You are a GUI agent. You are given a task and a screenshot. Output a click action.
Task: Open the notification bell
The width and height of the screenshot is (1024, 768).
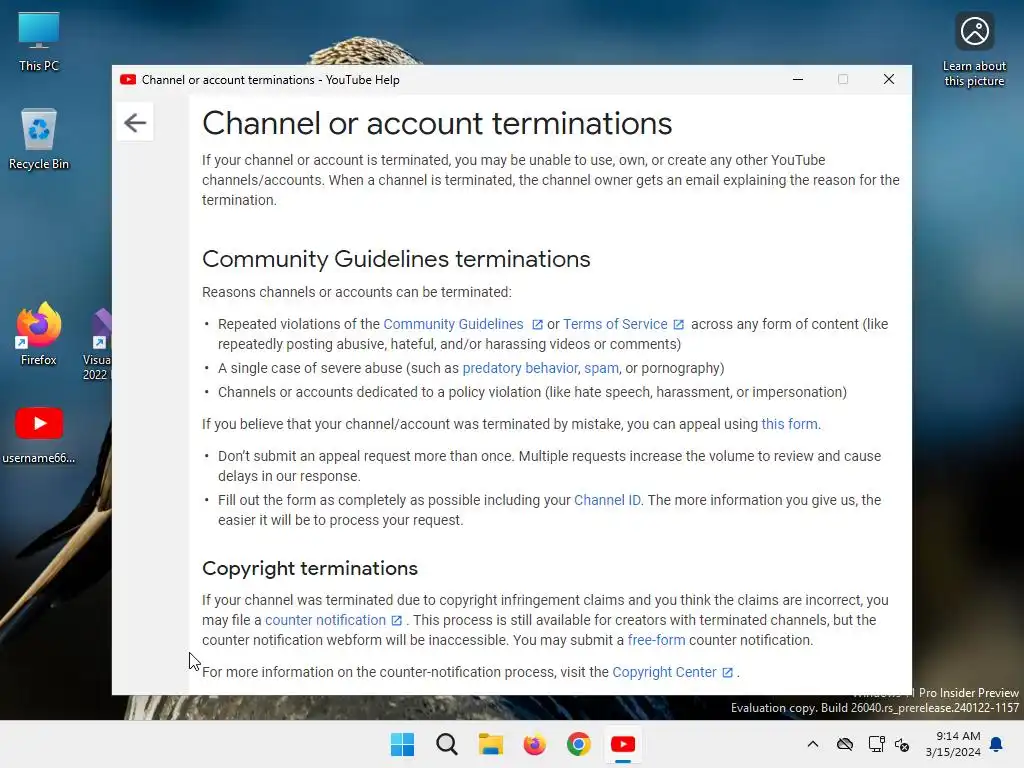[x=997, y=744]
